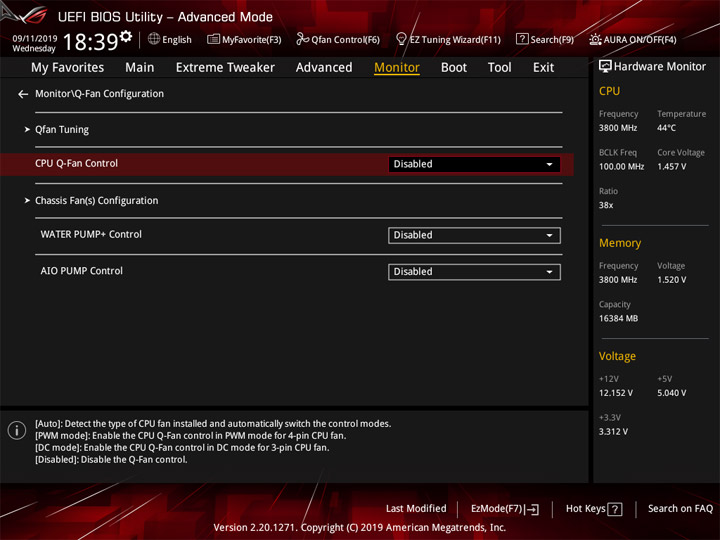Open Qfan Control(F6) fan icon
The width and height of the screenshot is (720, 540).
pos(302,39)
